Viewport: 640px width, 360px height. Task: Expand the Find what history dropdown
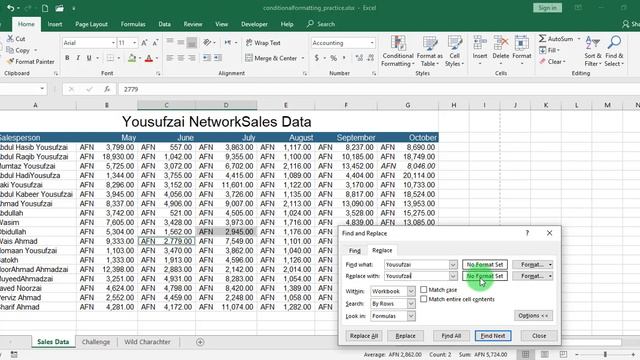click(453, 264)
